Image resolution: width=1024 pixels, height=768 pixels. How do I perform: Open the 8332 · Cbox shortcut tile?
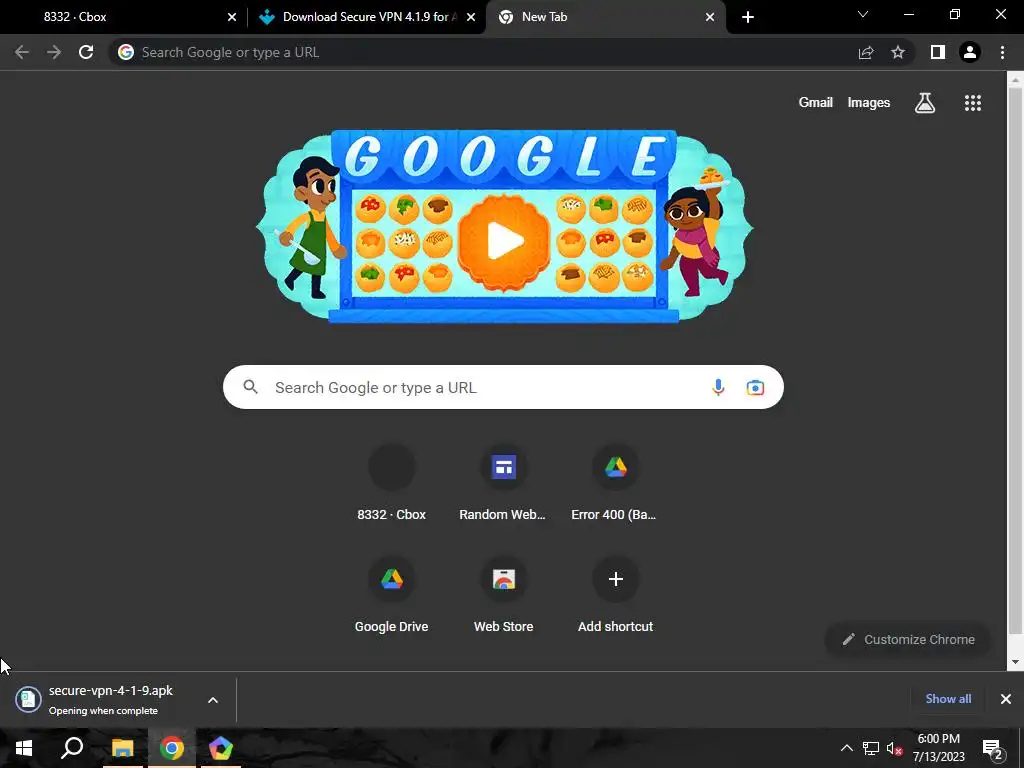click(x=391, y=484)
